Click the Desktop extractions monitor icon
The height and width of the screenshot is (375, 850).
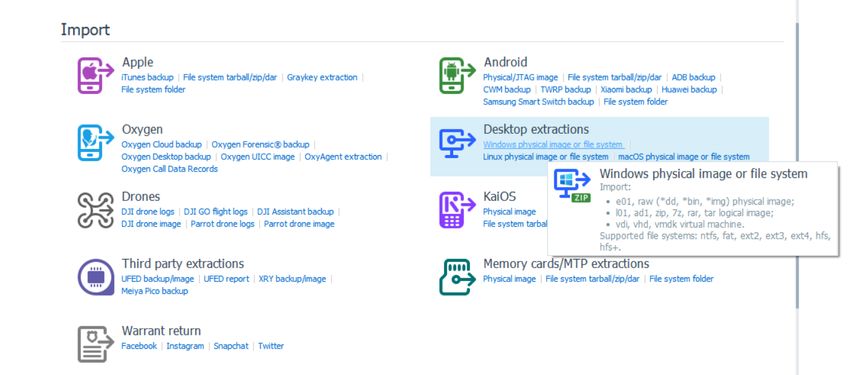tap(458, 143)
